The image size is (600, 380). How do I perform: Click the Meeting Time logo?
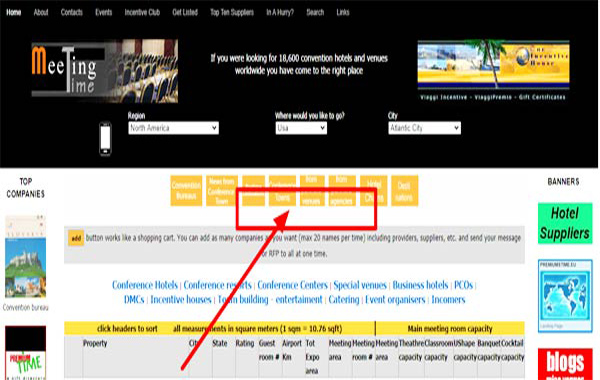[x=104, y=71]
